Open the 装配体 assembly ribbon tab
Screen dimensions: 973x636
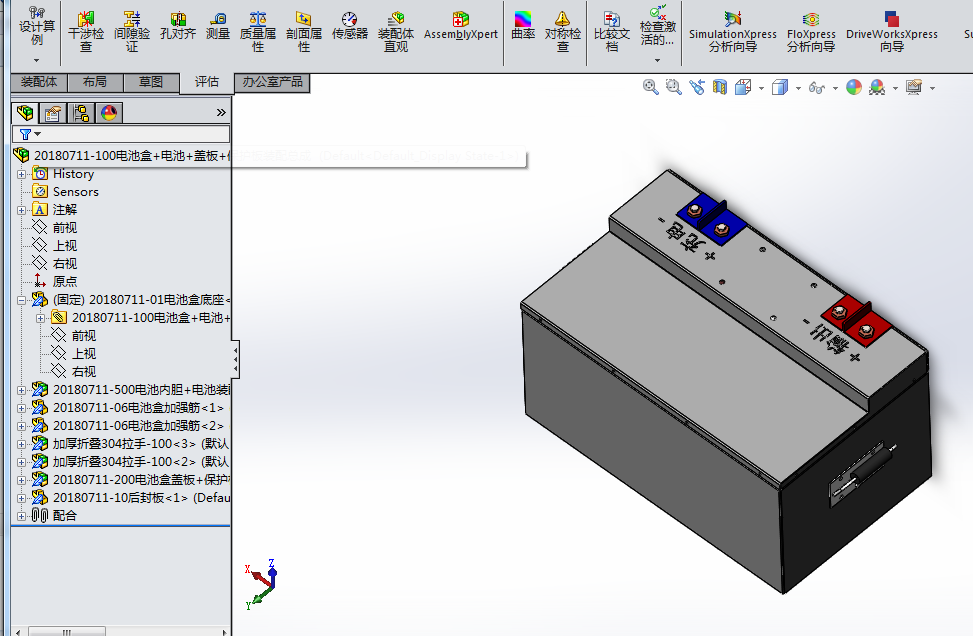pyautogui.click(x=38, y=82)
